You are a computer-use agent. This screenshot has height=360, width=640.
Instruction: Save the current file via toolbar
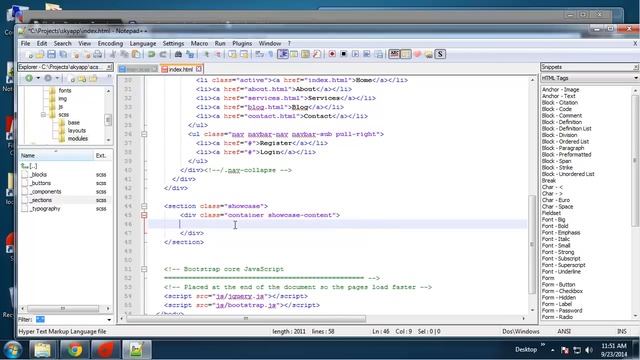coord(51,54)
